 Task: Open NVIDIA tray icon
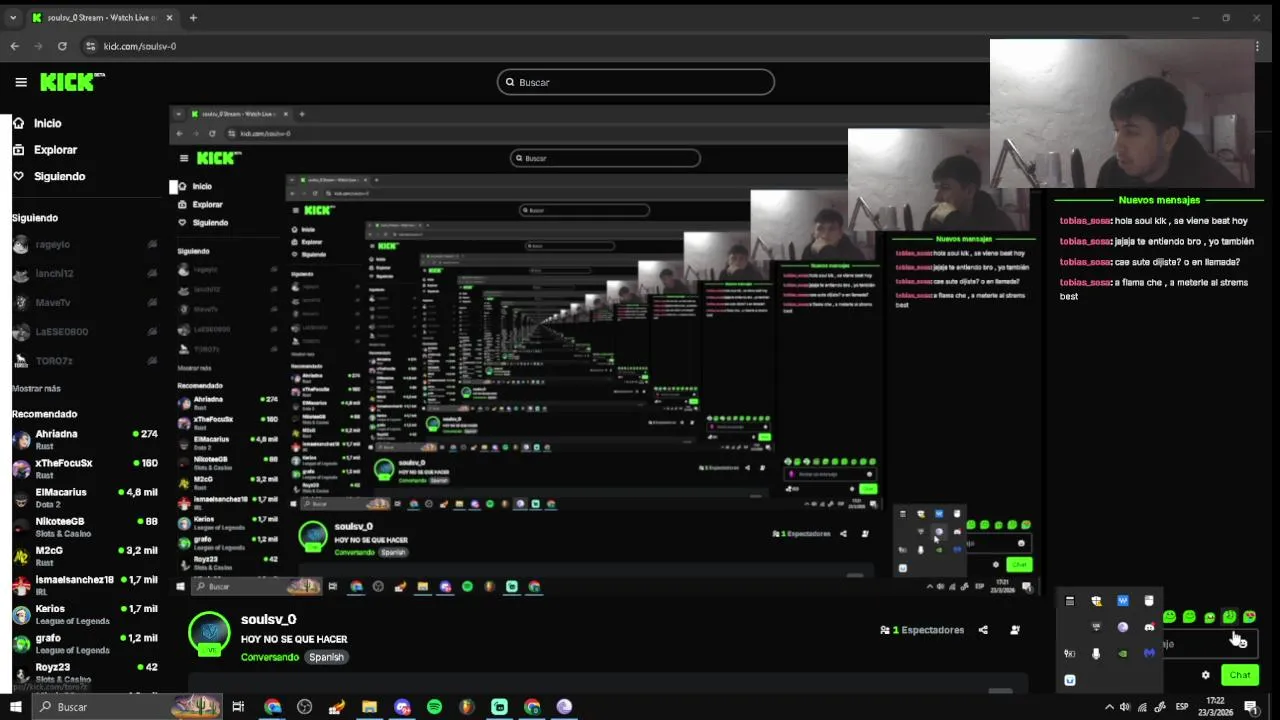[x=1123, y=654]
